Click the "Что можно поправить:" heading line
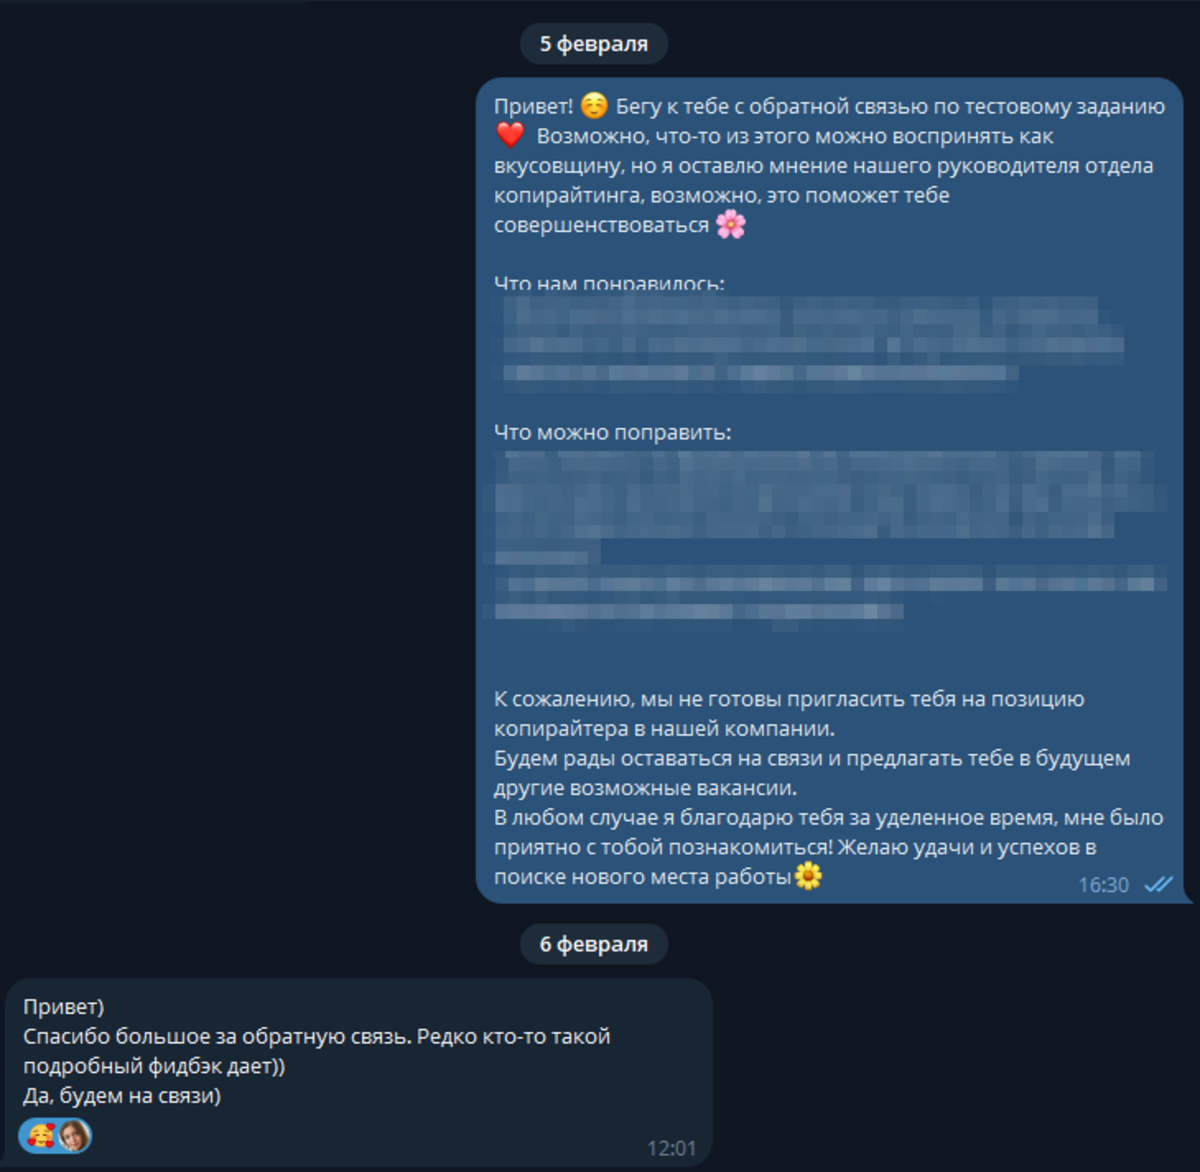This screenshot has height=1172, width=1200. (612, 432)
